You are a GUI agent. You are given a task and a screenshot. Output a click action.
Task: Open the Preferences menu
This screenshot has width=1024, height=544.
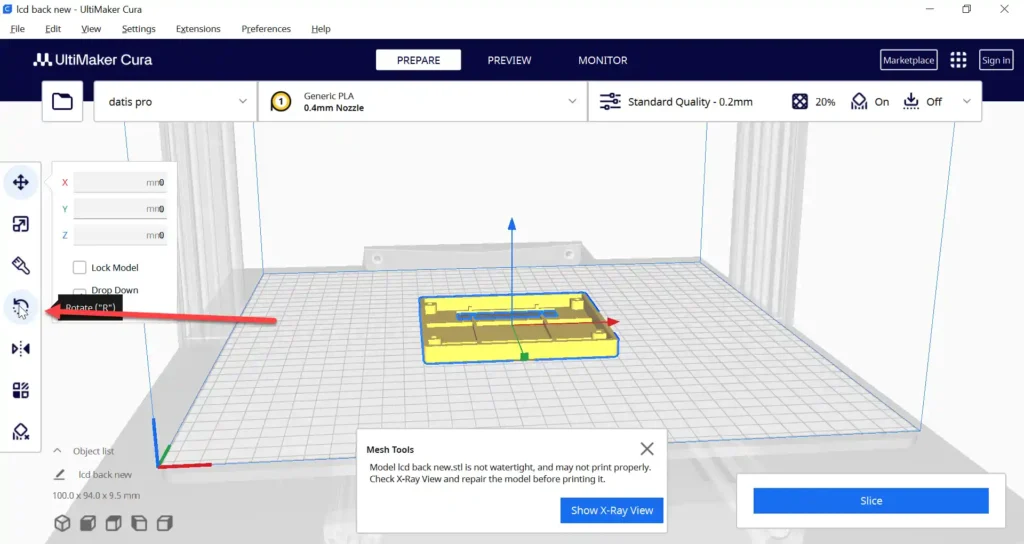266,29
